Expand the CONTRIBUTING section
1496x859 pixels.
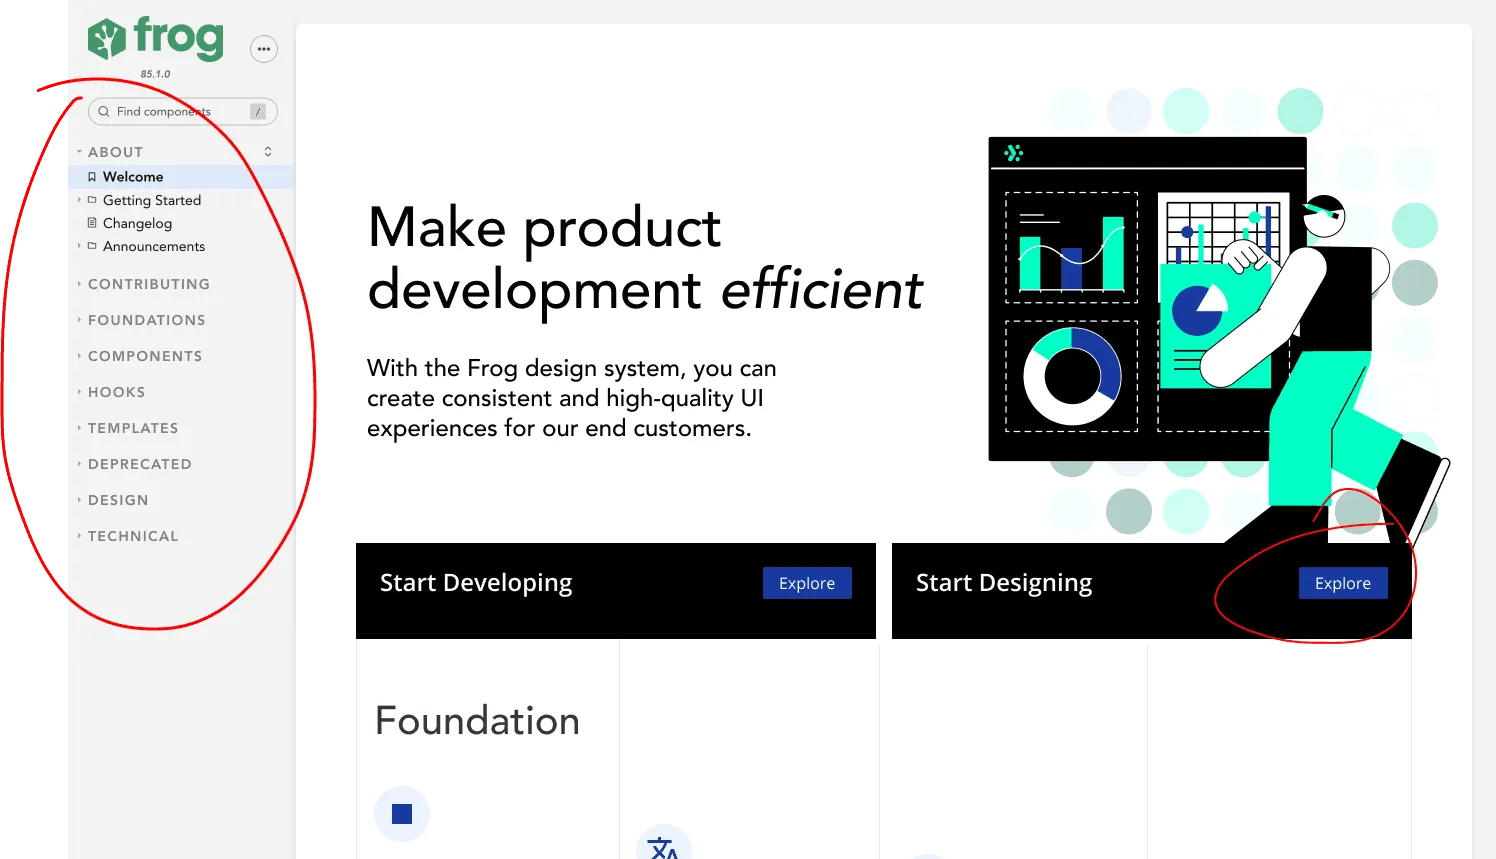click(x=148, y=284)
